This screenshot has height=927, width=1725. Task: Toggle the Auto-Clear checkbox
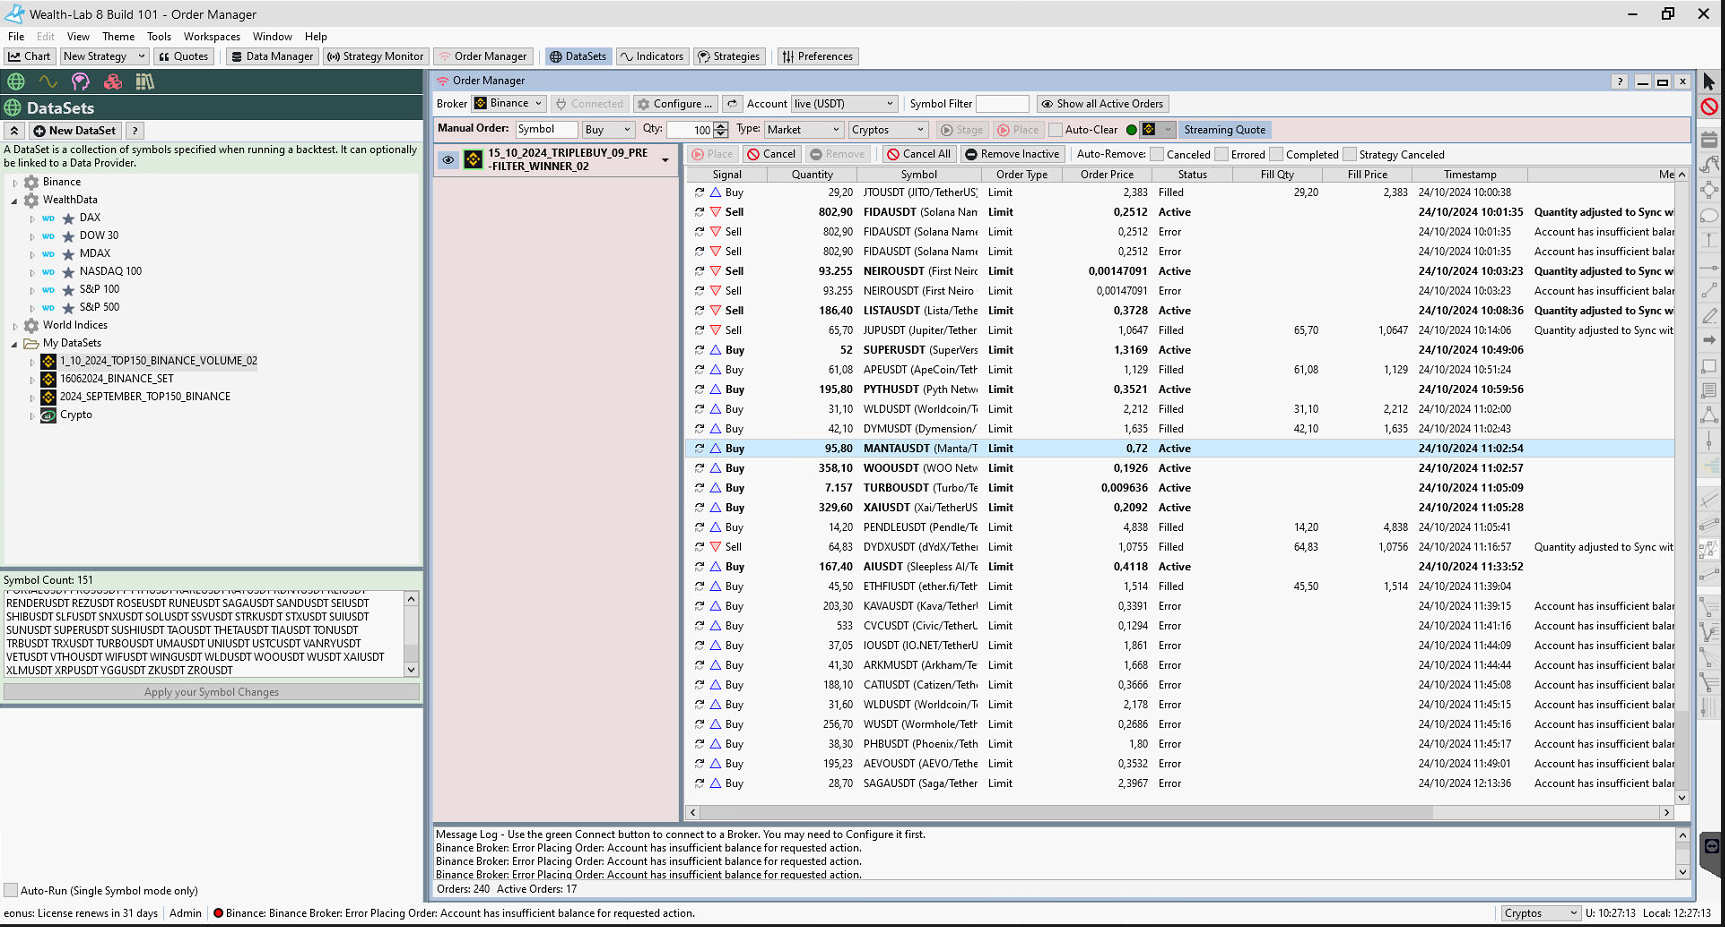pyautogui.click(x=1055, y=130)
